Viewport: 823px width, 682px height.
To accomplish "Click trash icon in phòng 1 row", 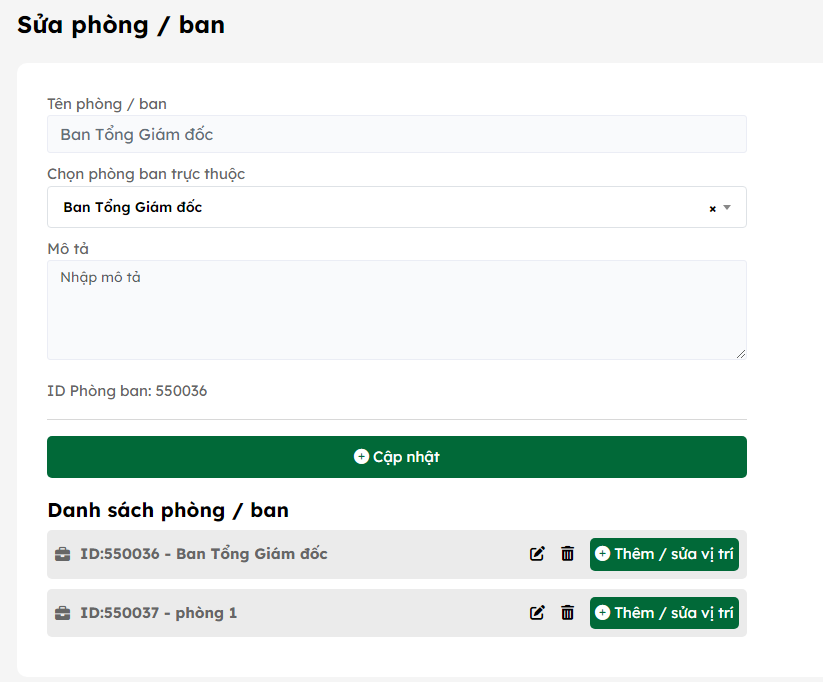I will point(567,613).
